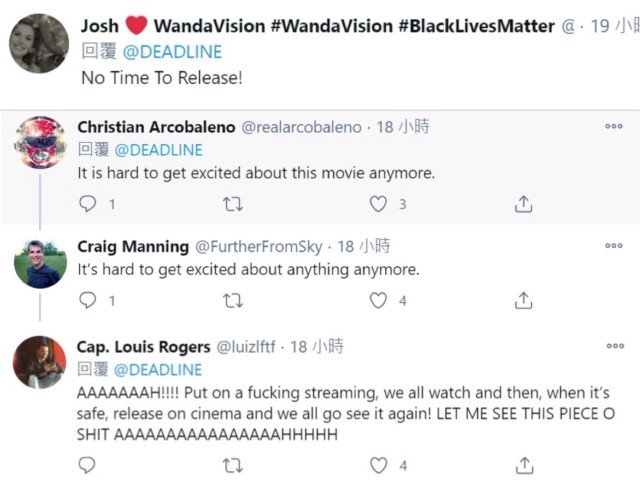The image size is (640, 481).
Task: Retweet Christian Arcobaleno's tweet
Action: coord(232,204)
